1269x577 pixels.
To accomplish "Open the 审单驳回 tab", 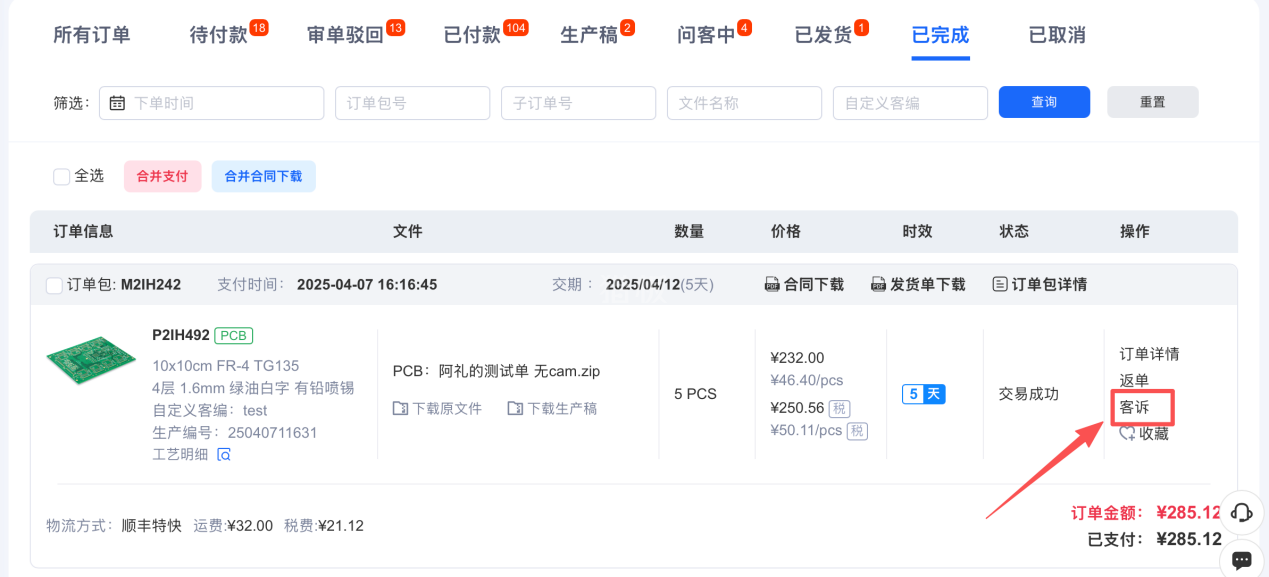I will (345, 33).
